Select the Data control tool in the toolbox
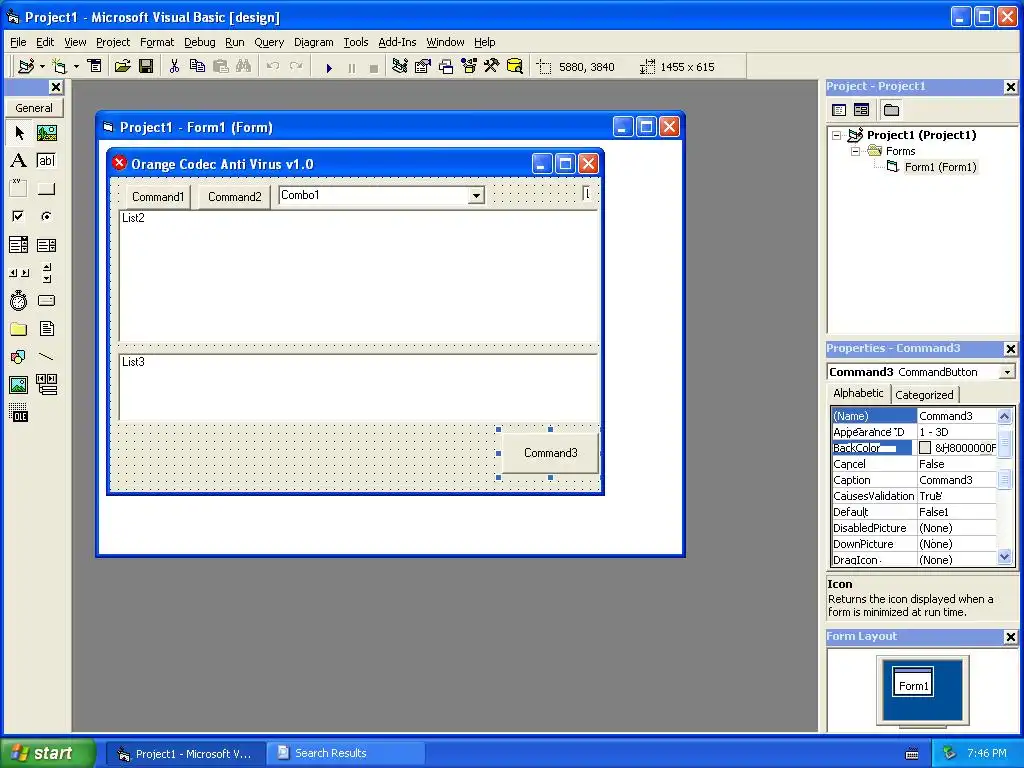1024x768 pixels. pos(46,385)
